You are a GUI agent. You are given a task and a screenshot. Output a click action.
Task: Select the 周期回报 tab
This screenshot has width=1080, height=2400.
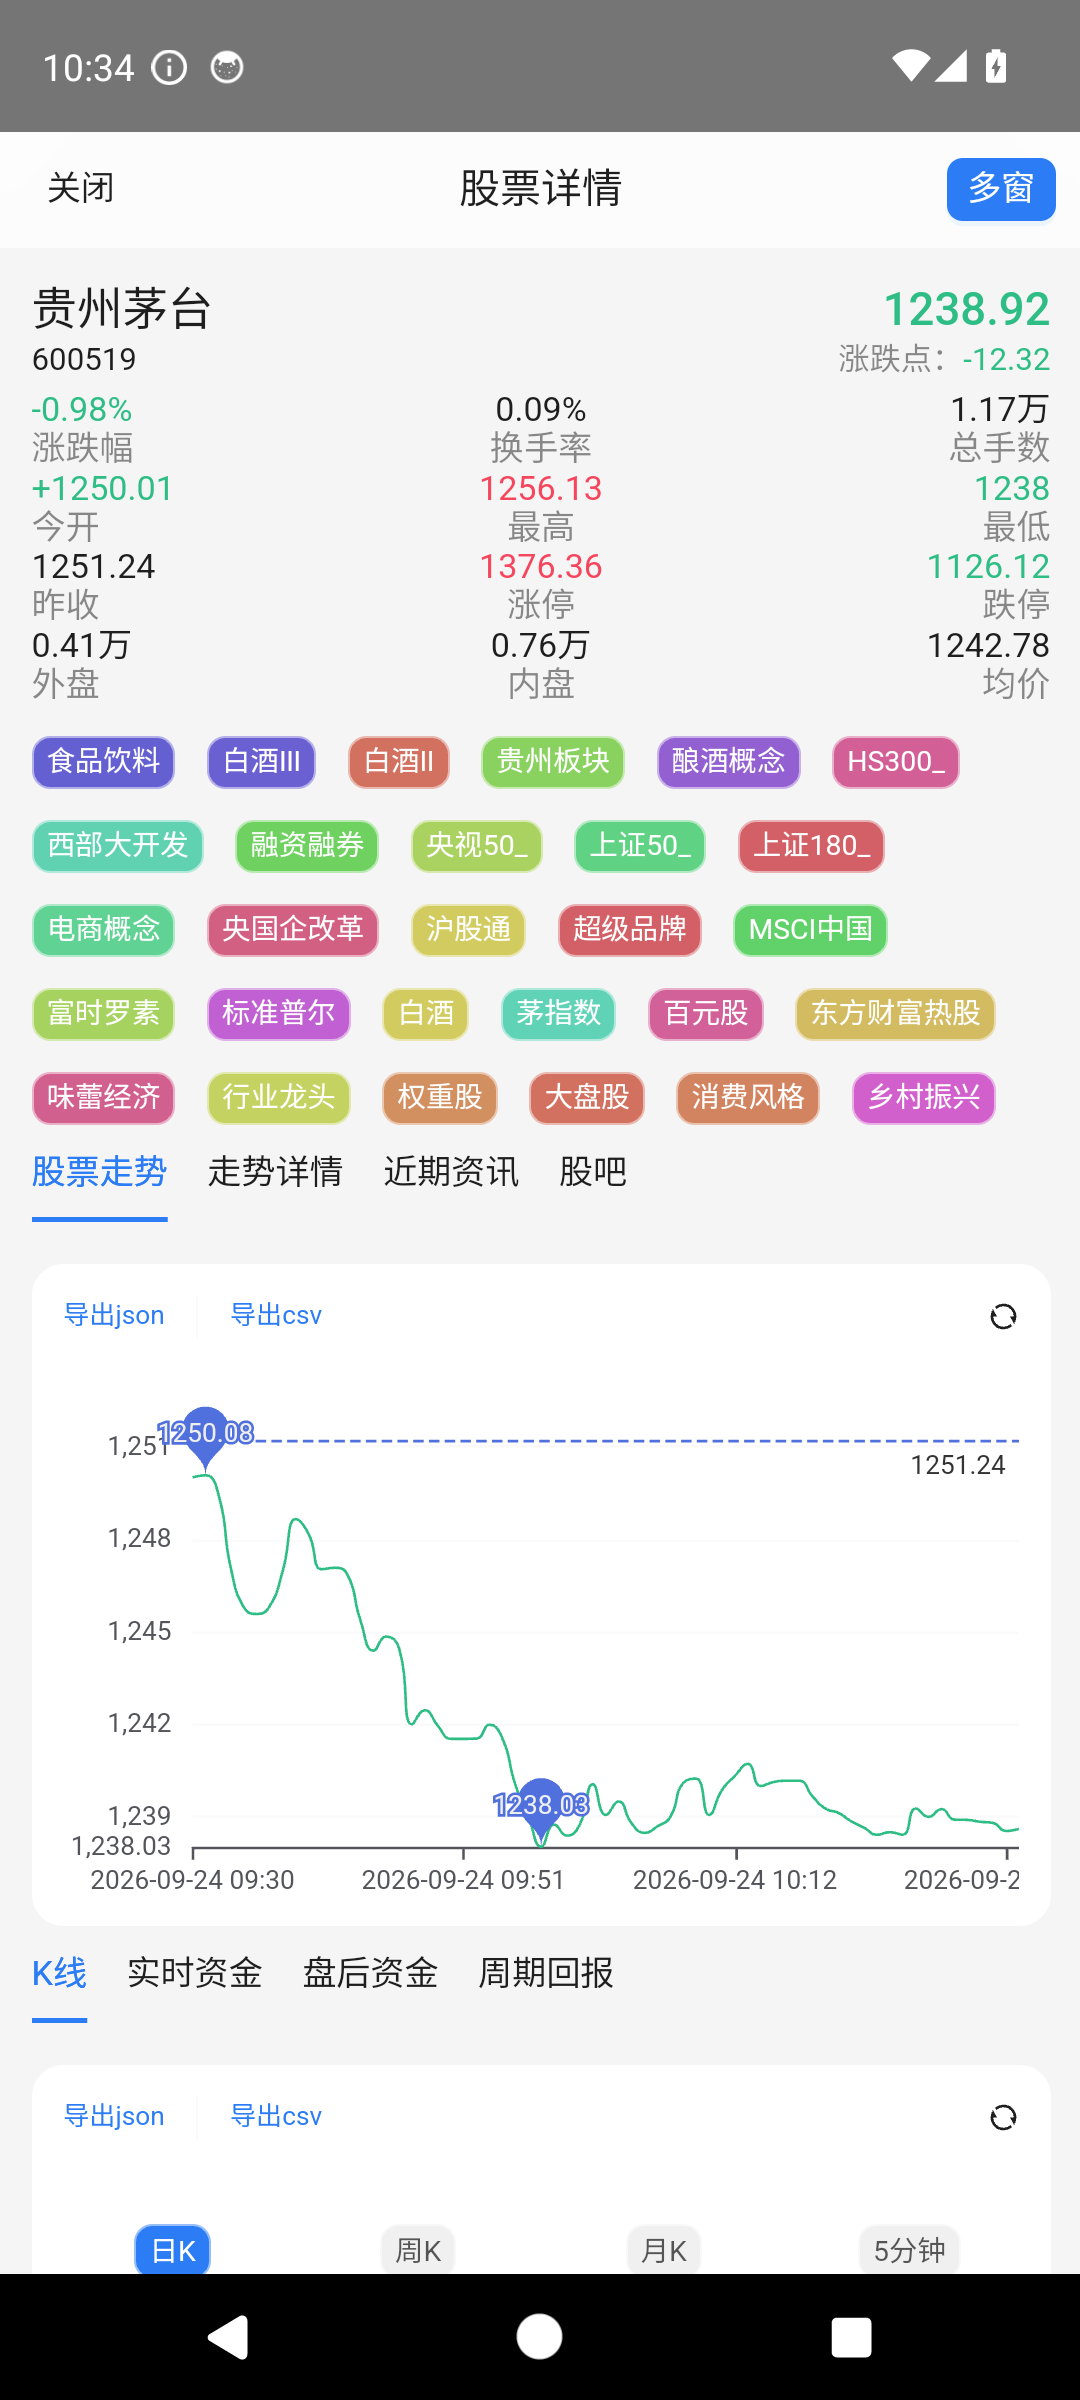click(x=546, y=1973)
